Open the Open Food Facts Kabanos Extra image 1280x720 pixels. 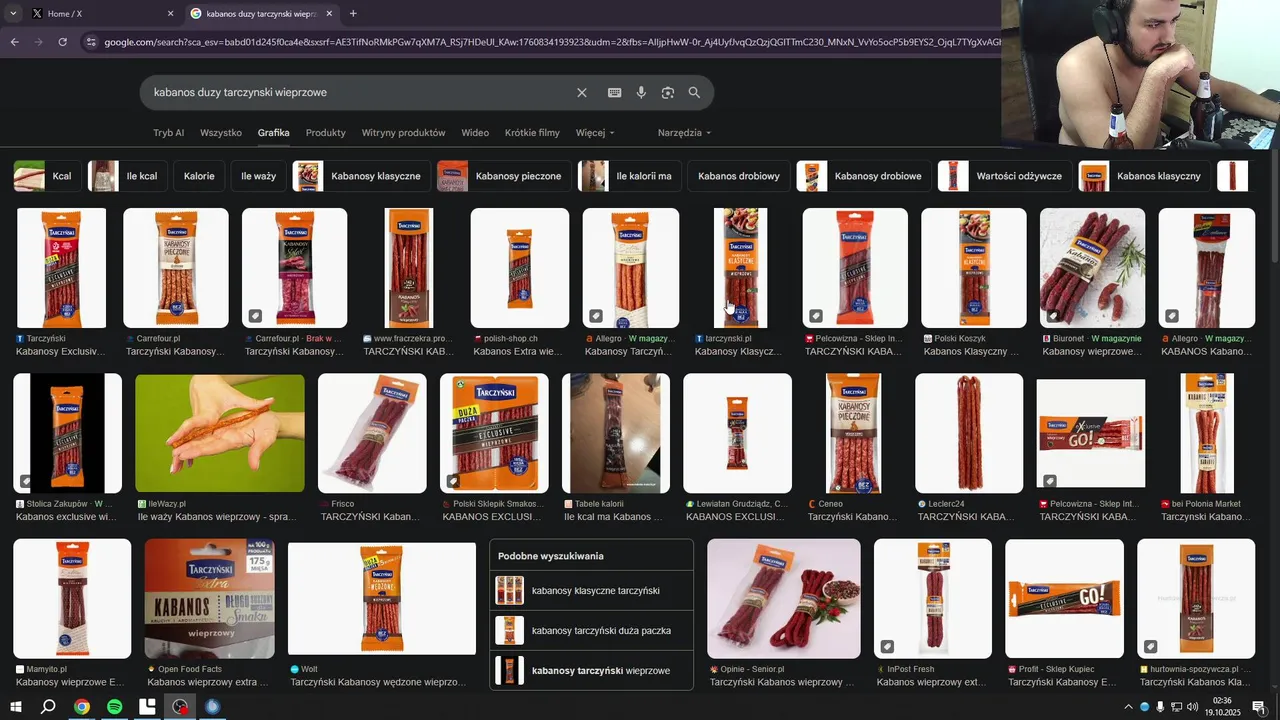pos(209,598)
